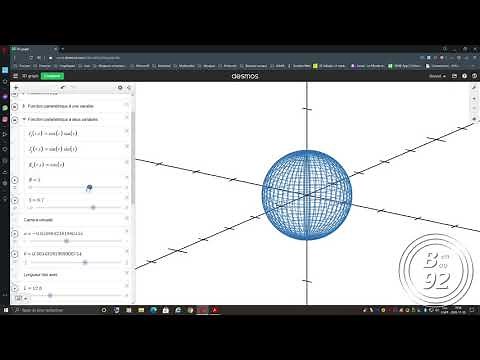Play animation for the R slider
This screenshot has height=360, width=480.
click(14, 180)
